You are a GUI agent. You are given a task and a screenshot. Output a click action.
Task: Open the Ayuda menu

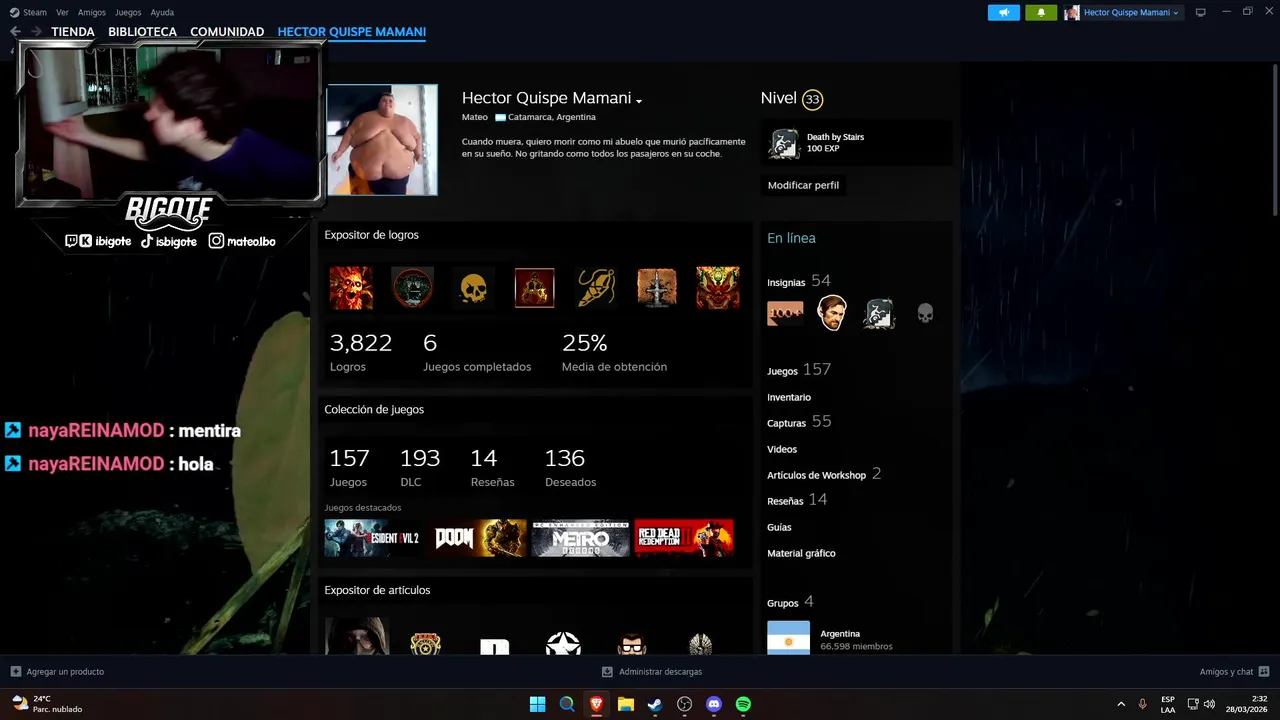click(162, 12)
